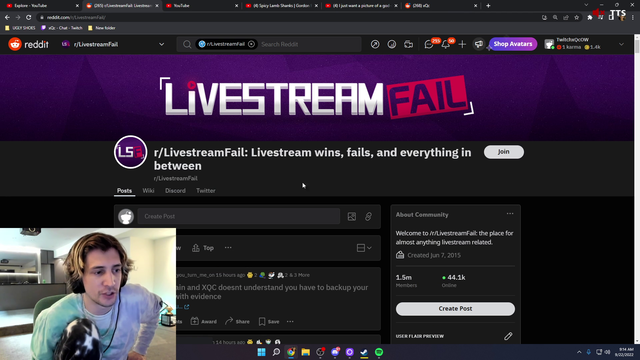Click the browser address bar
Image resolution: width=640 pixels, height=360 pixels.
(x=286, y=18)
